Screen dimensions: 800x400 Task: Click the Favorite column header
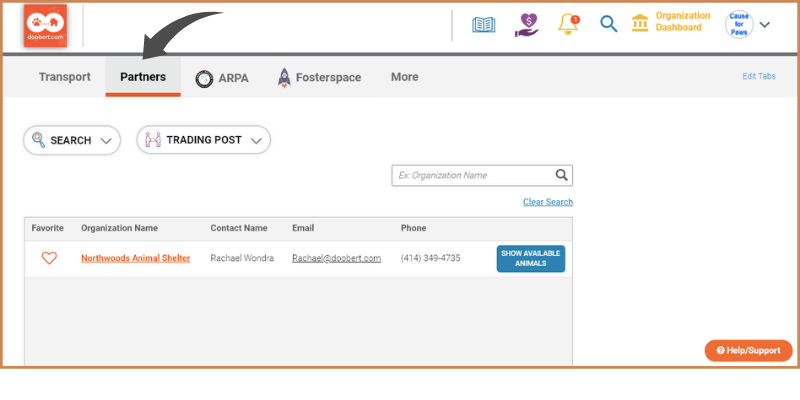[47, 228]
